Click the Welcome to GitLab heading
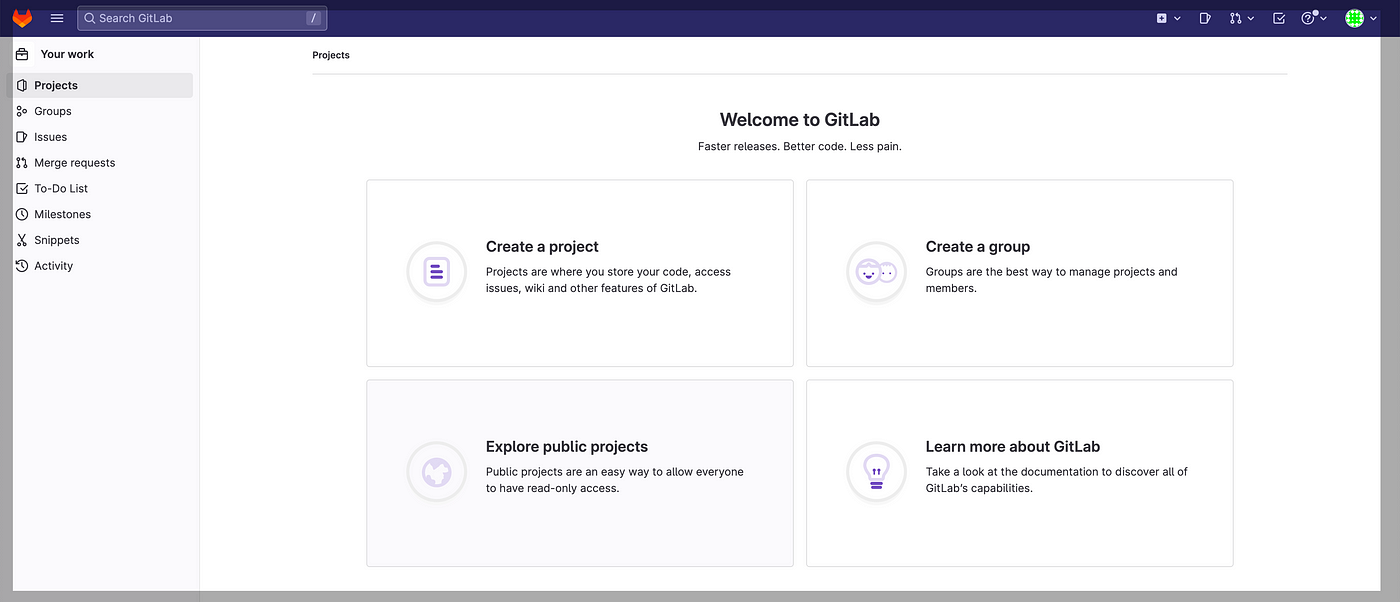The image size is (1400, 602). (800, 120)
